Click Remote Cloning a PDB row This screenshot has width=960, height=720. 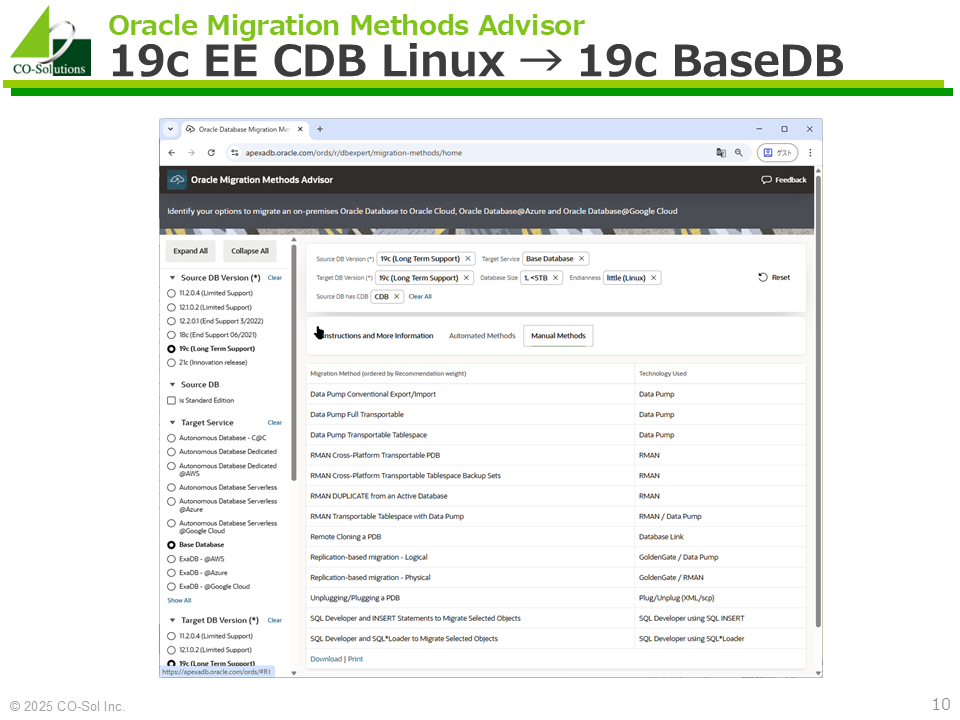pyautogui.click(x=556, y=537)
